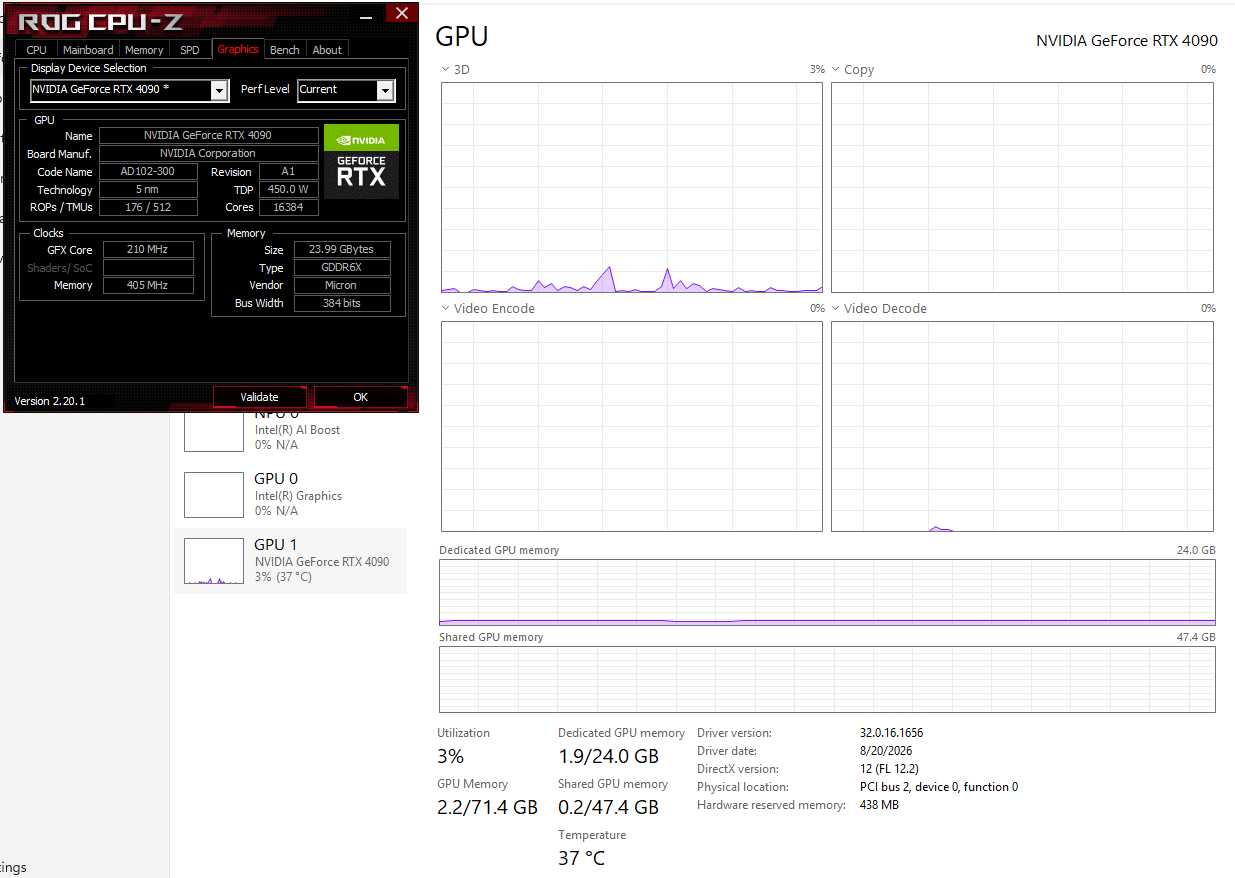Screen dimensions: 1235x878
Task: Click the Copy utilization graph
Action: coord(1022,187)
